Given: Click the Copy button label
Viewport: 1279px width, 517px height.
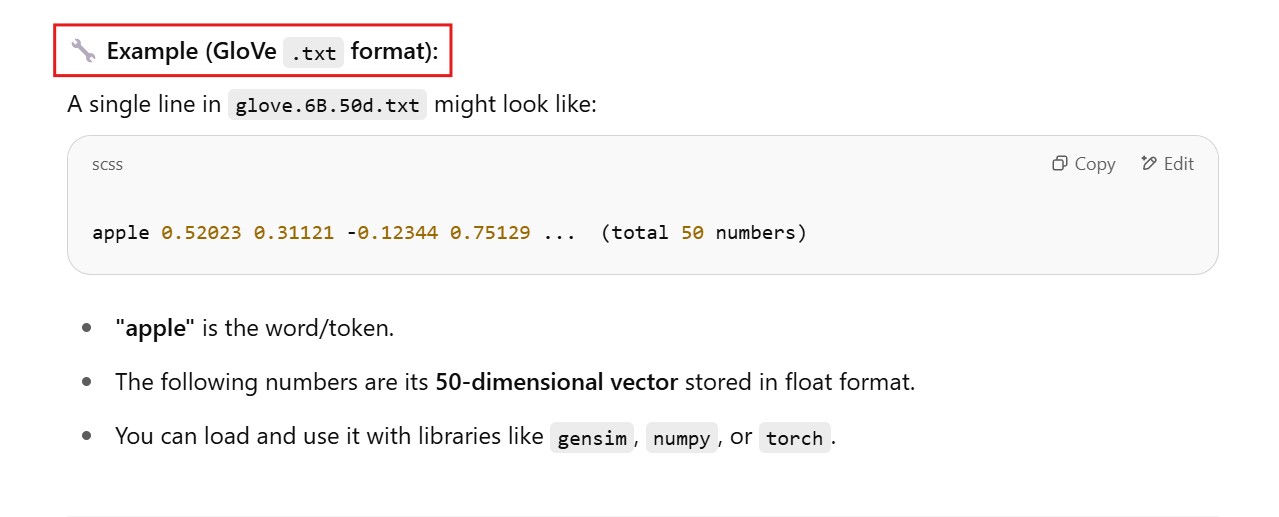Looking at the screenshot, I should tap(1094, 164).
